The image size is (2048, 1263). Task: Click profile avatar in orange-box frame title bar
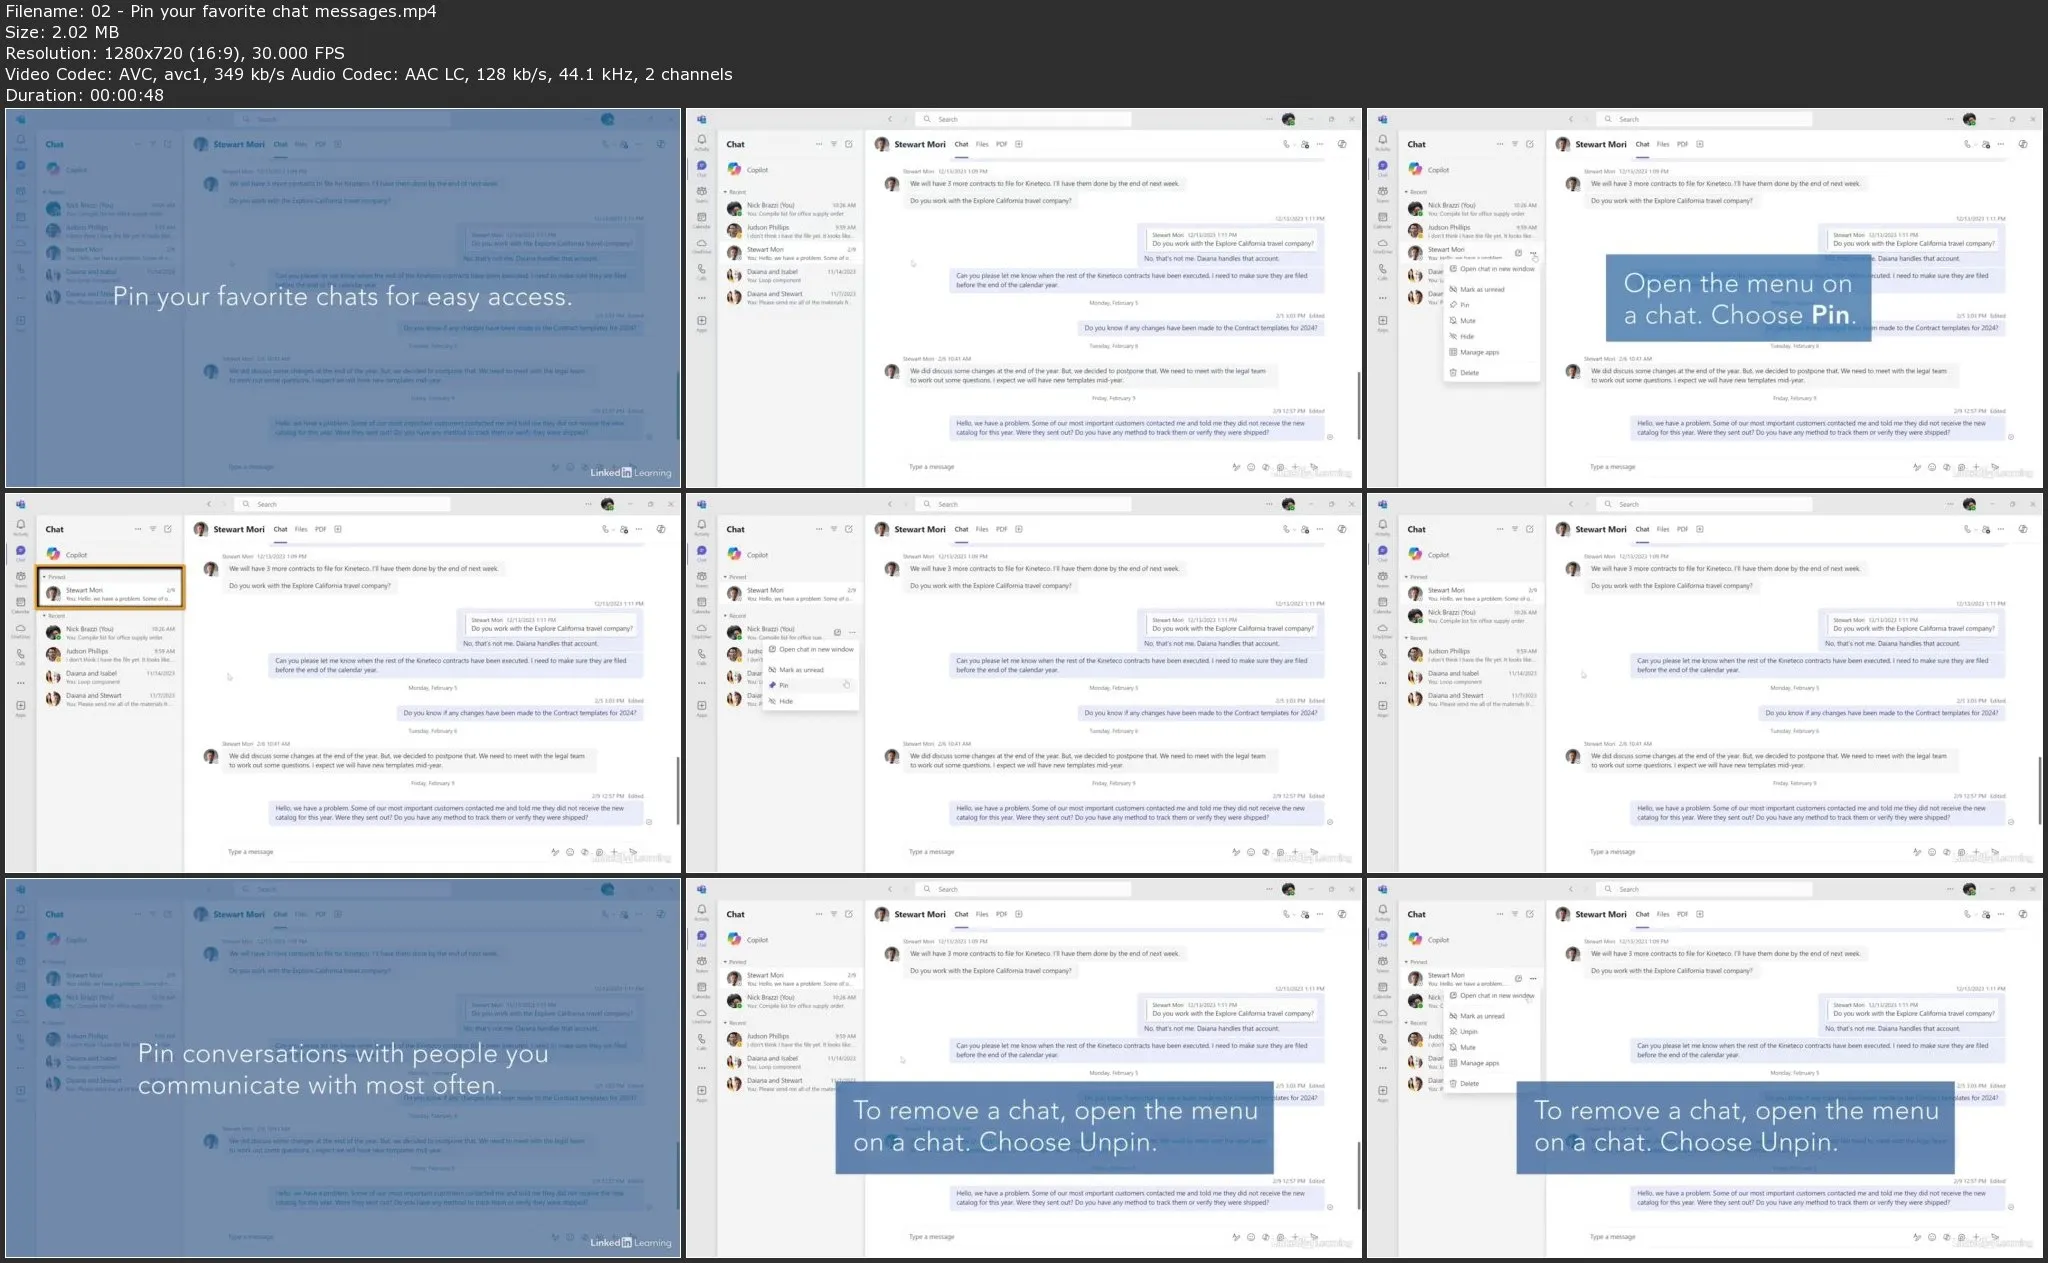point(607,504)
